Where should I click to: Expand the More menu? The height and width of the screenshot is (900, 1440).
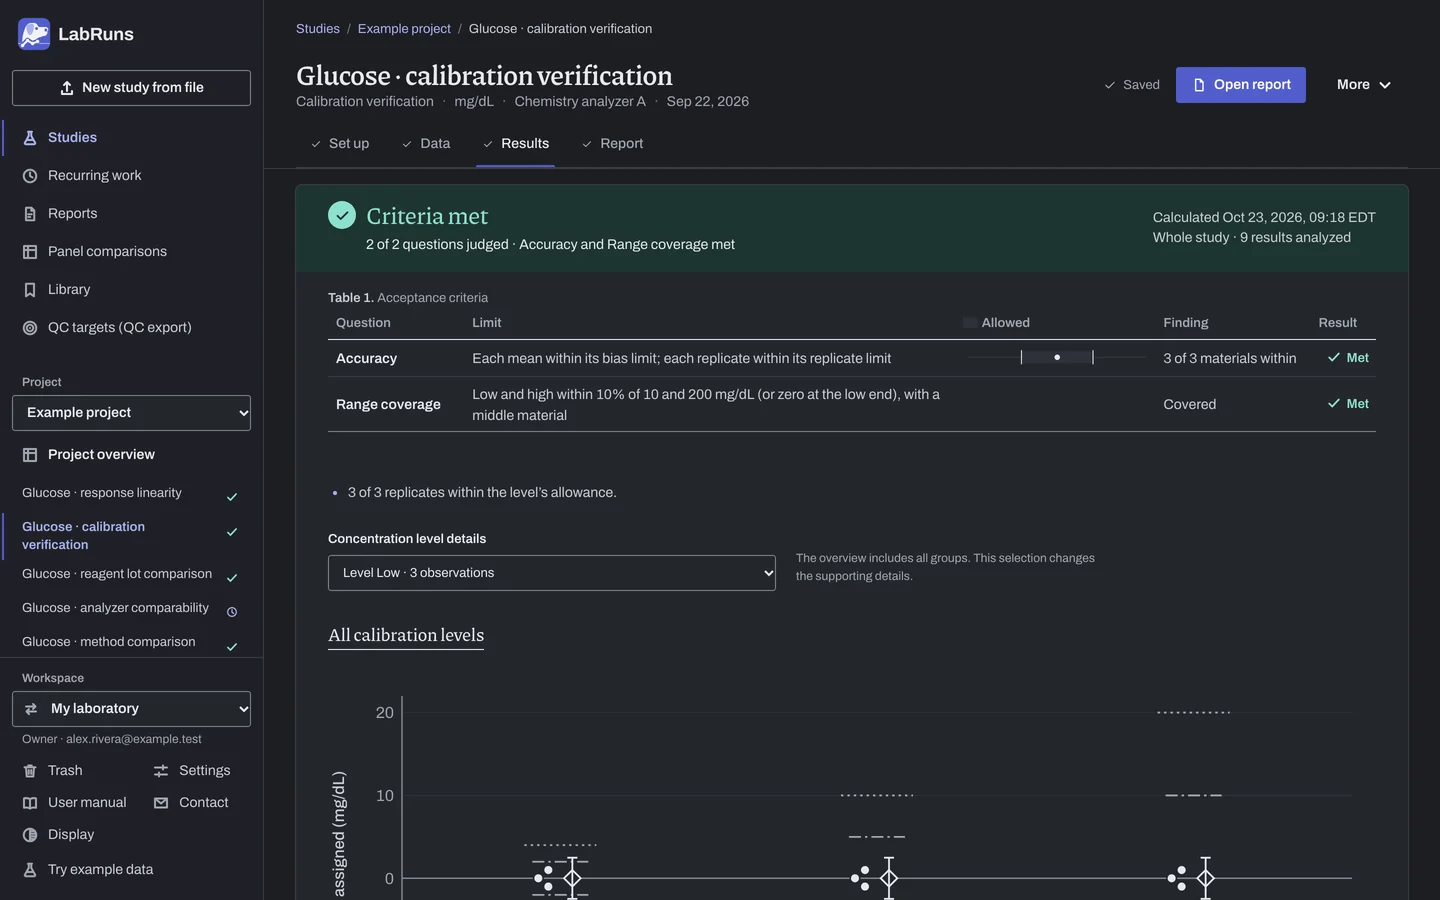point(1364,85)
